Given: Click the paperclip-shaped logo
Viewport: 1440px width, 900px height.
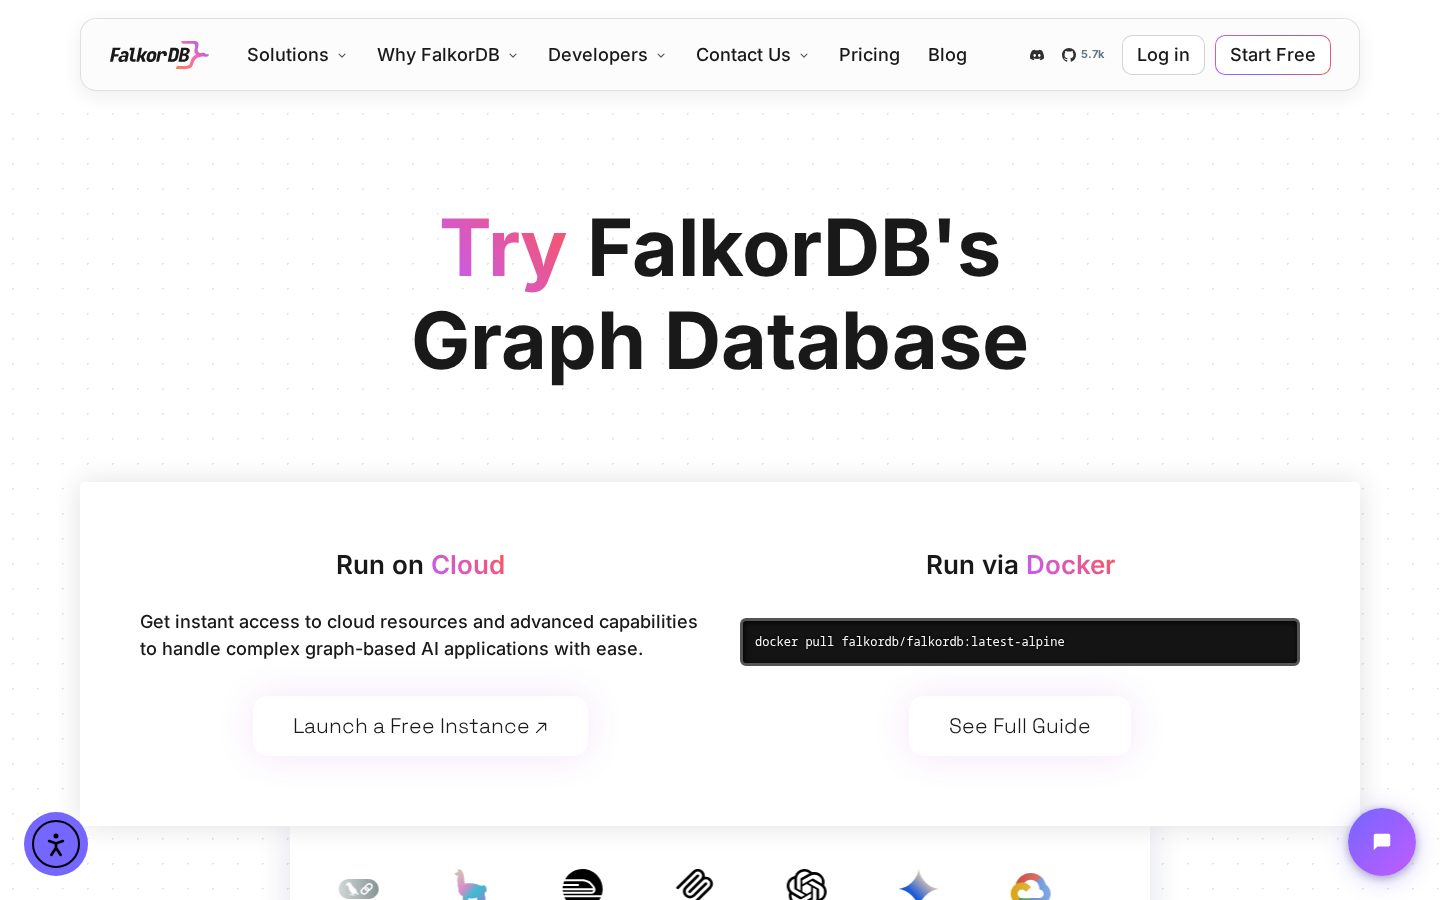Looking at the screenshot, I should tap(694, 886).
